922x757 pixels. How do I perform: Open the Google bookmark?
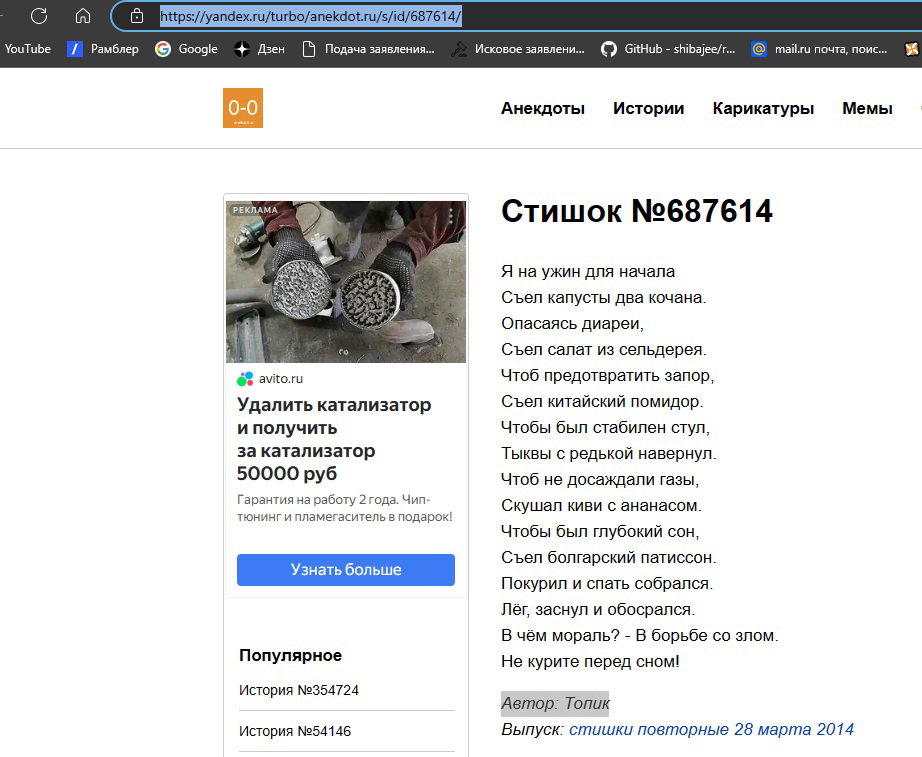pyautogui.click(x=186, y=49)
